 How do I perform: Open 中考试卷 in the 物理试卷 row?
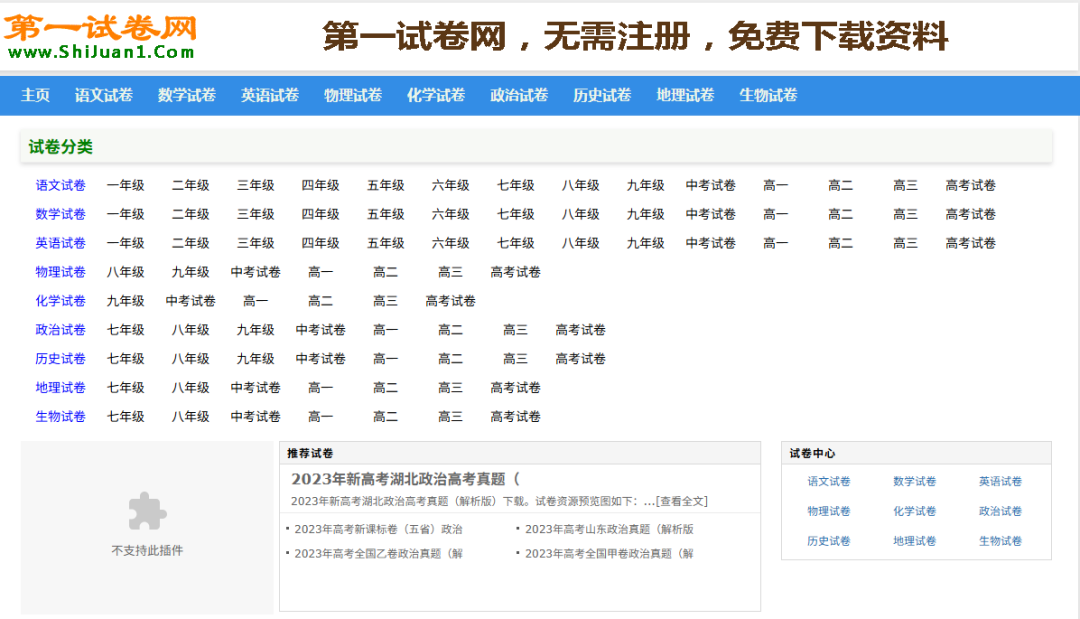(255, 271)
